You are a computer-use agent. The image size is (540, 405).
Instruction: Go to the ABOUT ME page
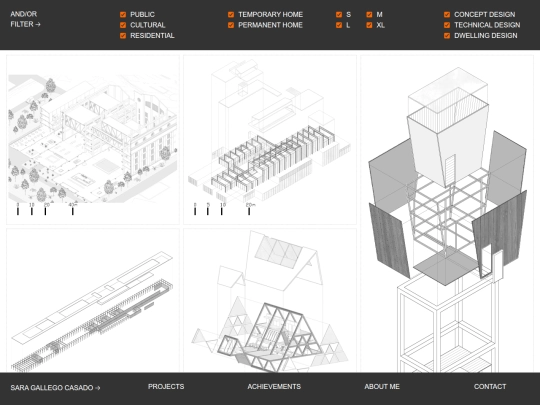[x=382, y=387]
